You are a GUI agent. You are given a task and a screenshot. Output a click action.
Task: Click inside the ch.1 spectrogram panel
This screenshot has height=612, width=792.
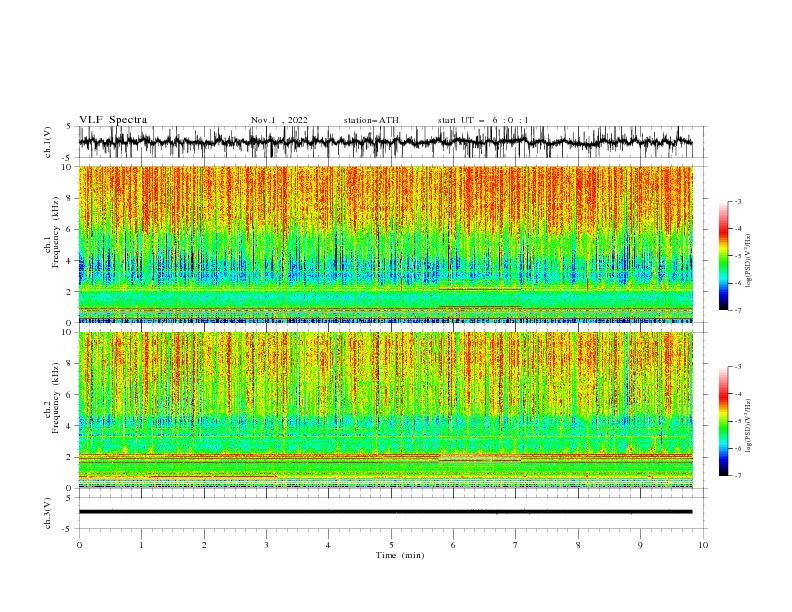[x=385, y=244]
